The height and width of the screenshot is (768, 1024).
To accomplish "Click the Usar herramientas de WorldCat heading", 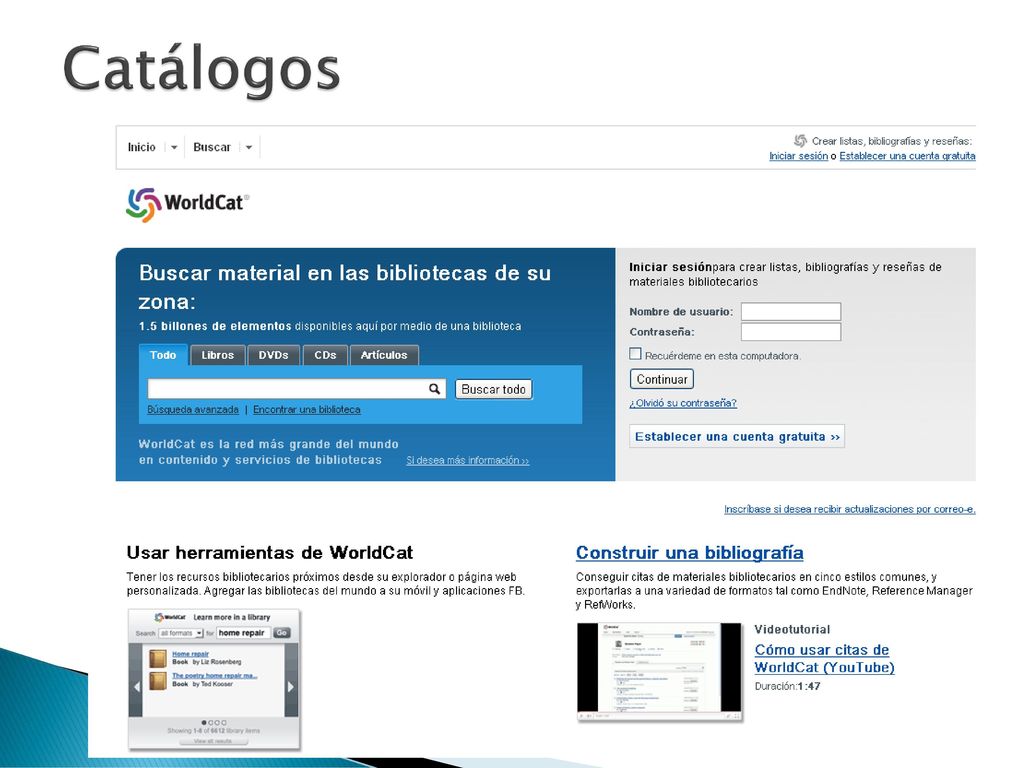I will tap(270, 553).
